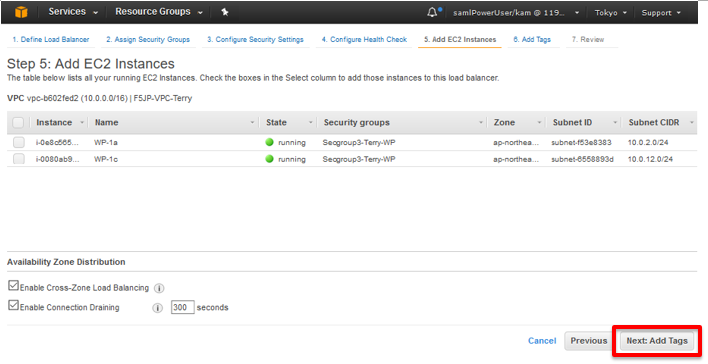The width and height of the screenshot is (708, 364).
Task: Toggle Enable Cross-Zone Load Balancing checkbox
Action: pyautogui.click(x=14, y=286)
